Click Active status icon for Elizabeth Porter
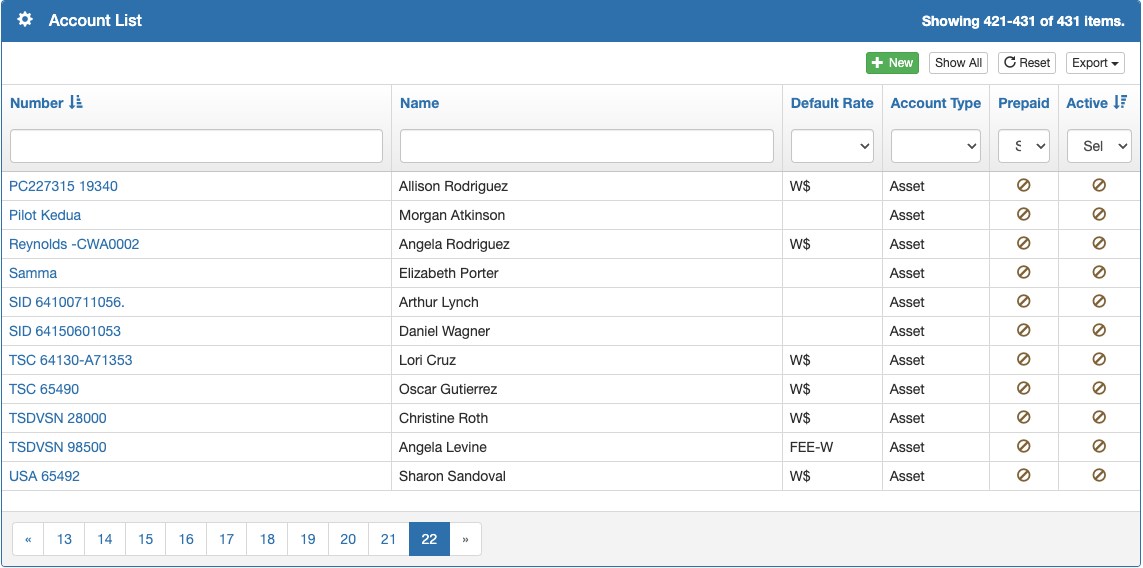This screenshot has width=1143, height=568. pyautogui.click(x=1099, y=272)
